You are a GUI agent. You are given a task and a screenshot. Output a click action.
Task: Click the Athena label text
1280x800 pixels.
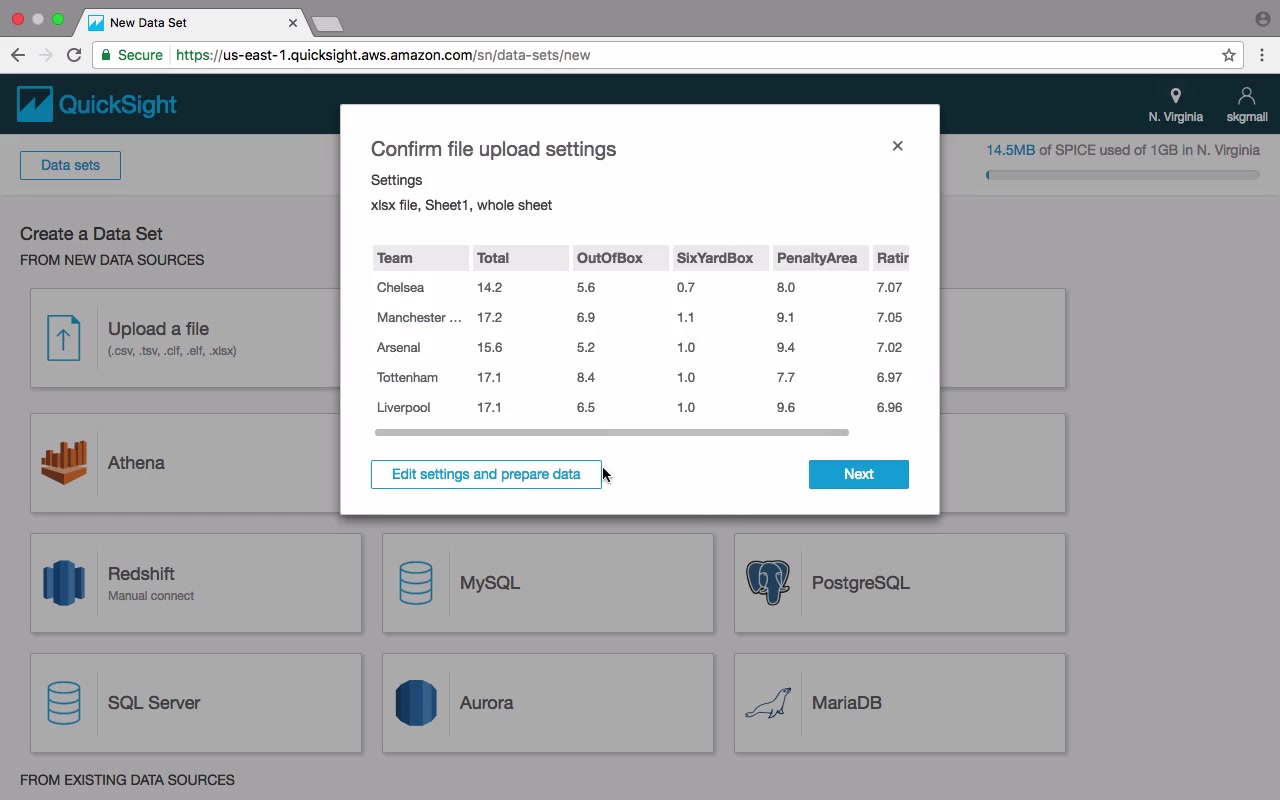136,463
